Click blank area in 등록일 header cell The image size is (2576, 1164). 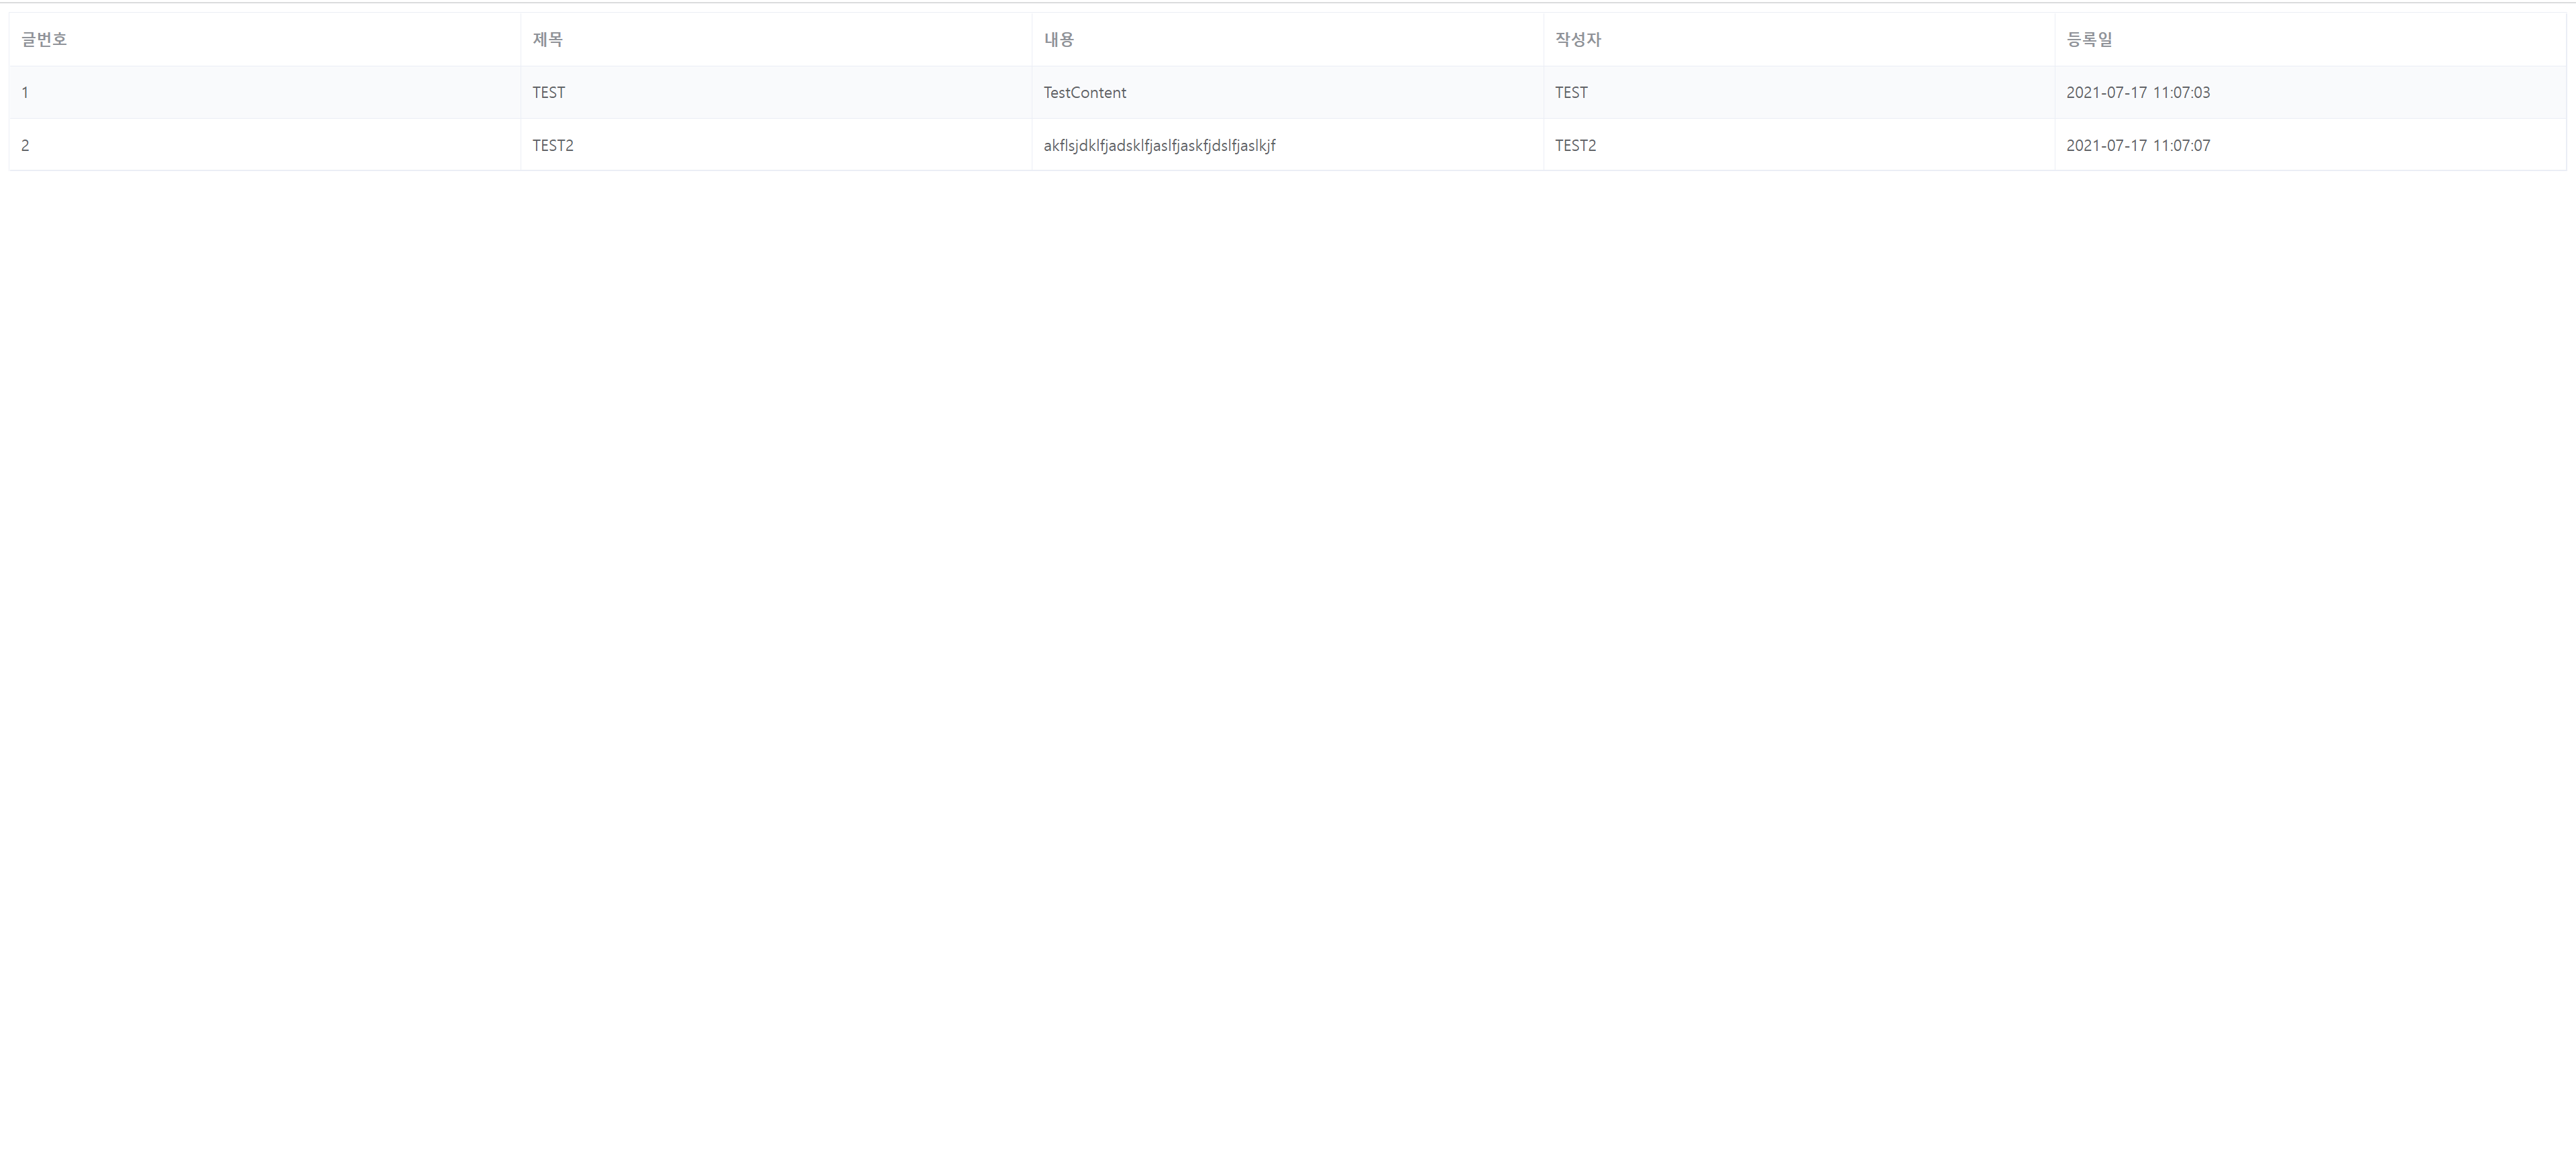(x=2350, y=40)
